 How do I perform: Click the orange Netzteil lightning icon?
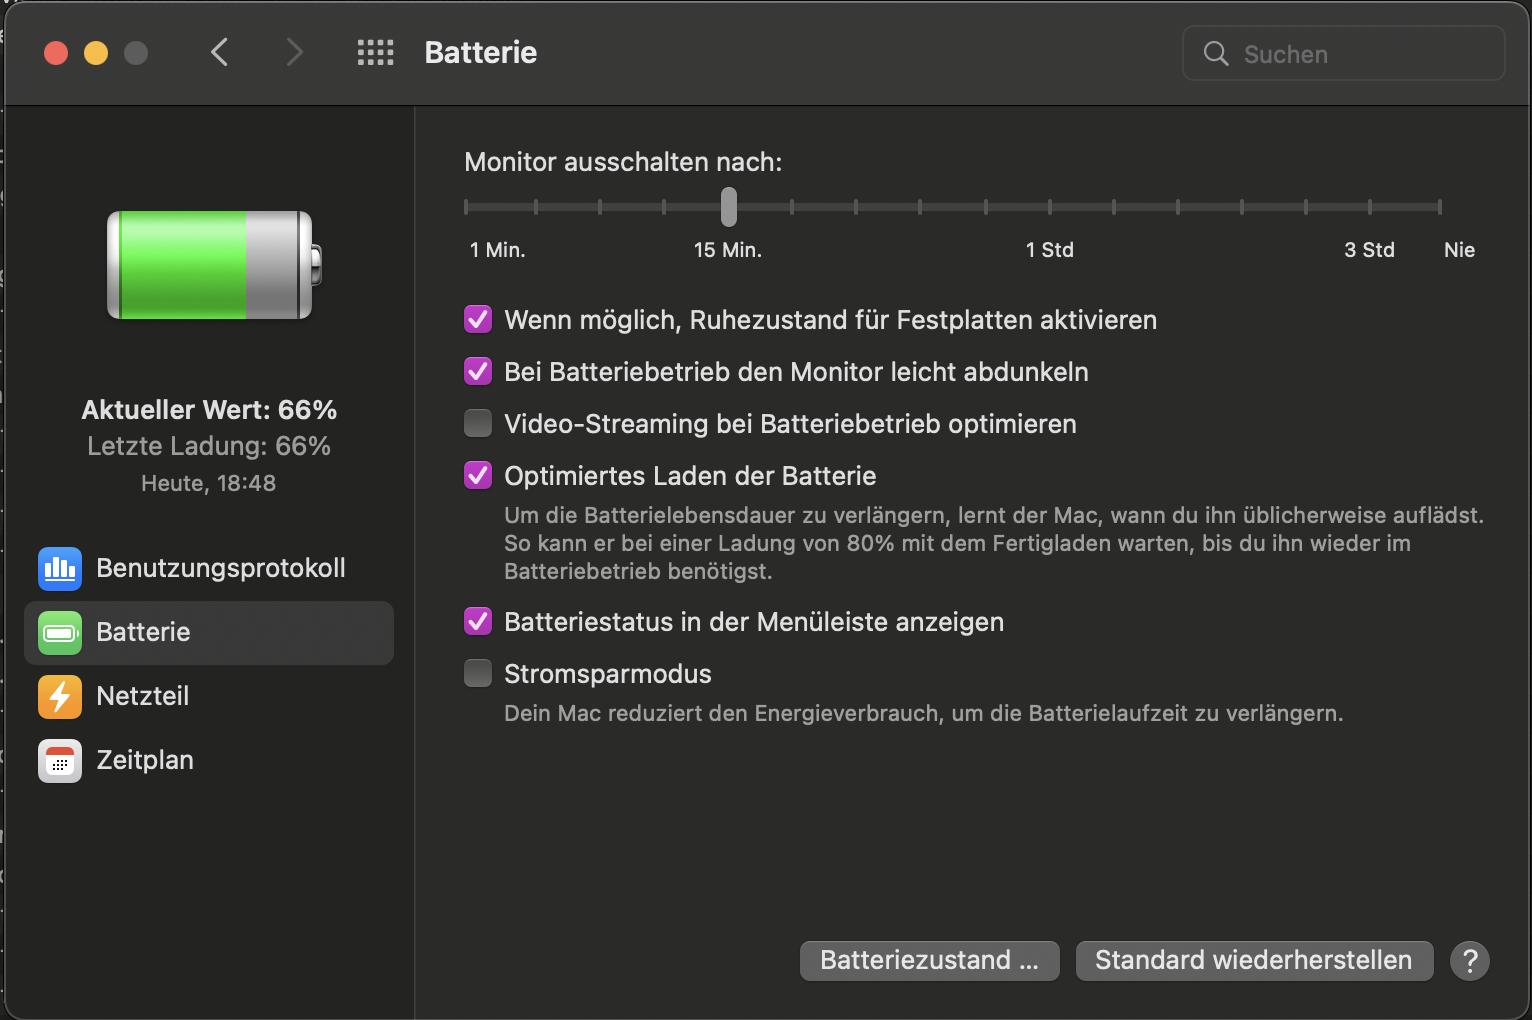tap(60, 697)
